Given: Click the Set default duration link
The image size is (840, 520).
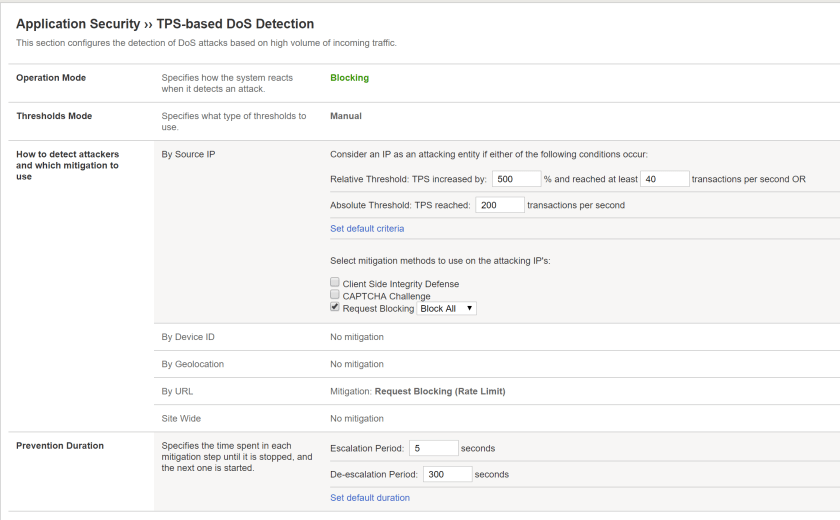Looking at the screenshot, I should pyautogui.click(x=369, y=498).
